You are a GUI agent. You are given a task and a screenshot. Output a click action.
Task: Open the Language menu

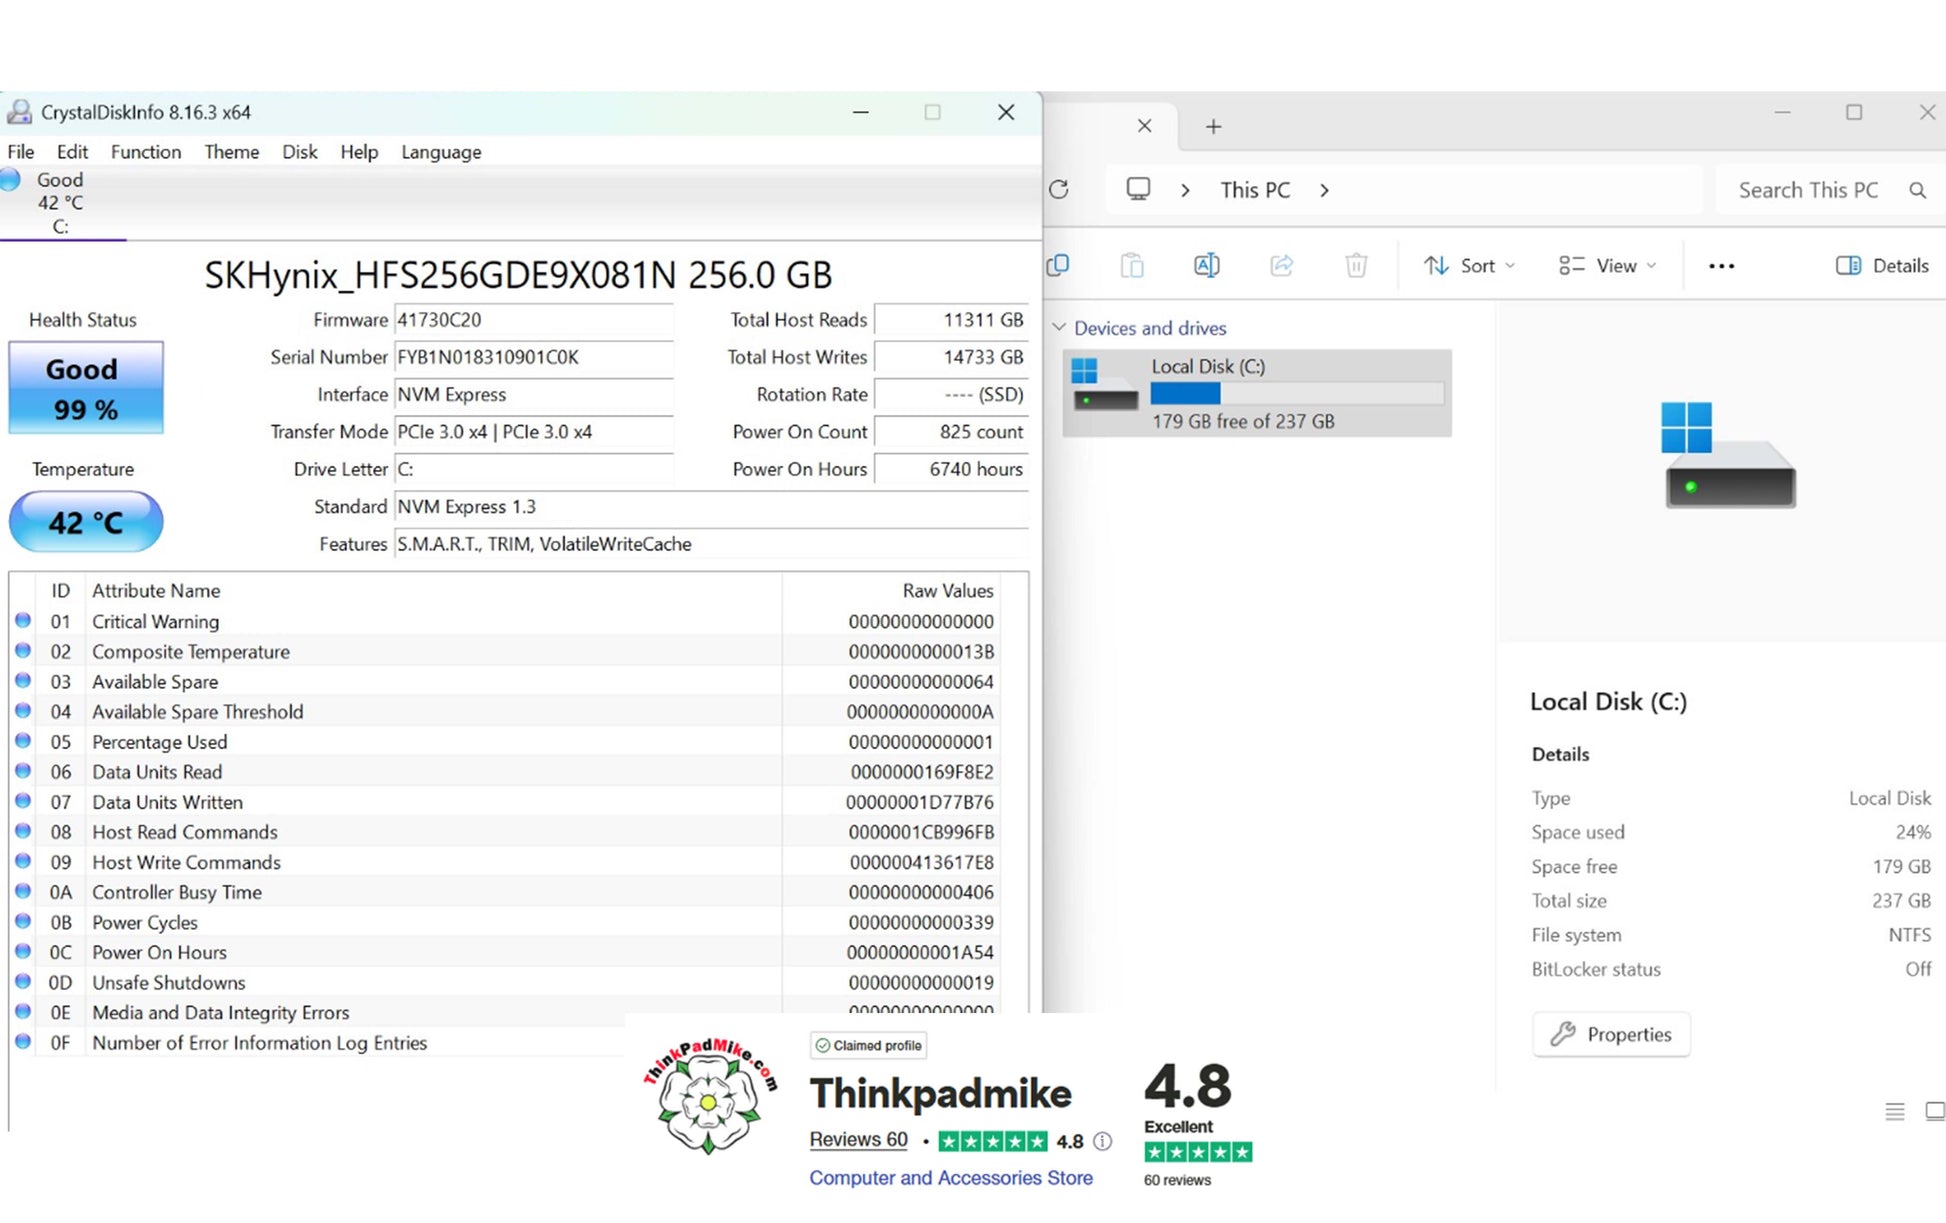pos(441,152)
